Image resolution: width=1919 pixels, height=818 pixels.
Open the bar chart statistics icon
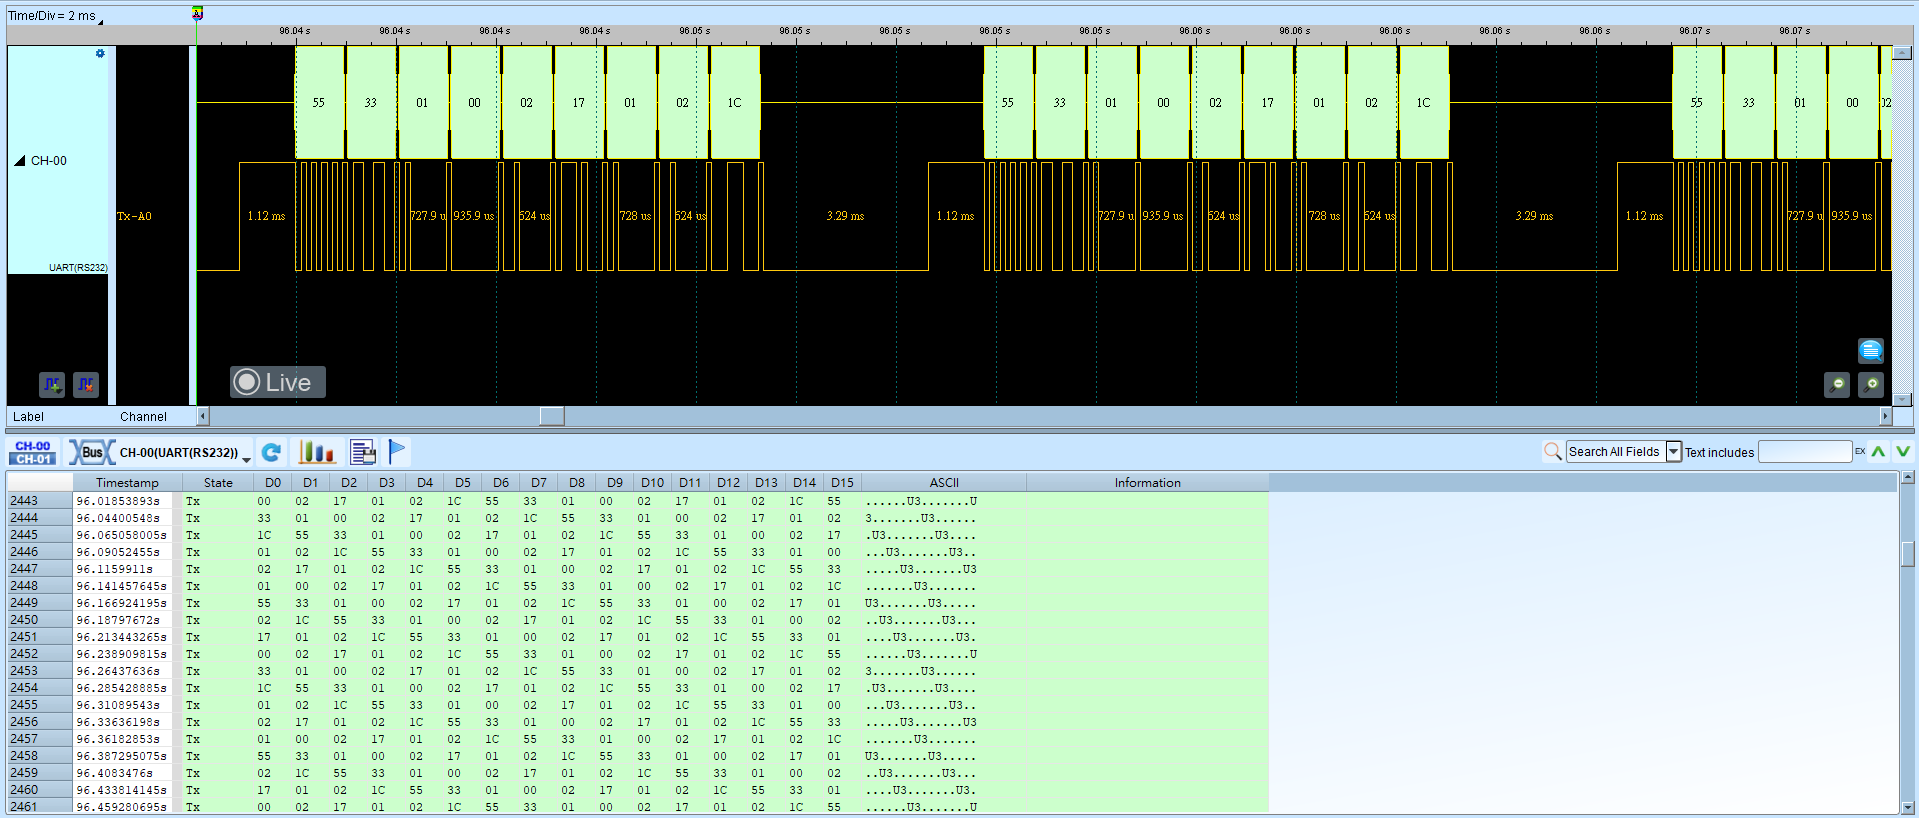(317, 452)
